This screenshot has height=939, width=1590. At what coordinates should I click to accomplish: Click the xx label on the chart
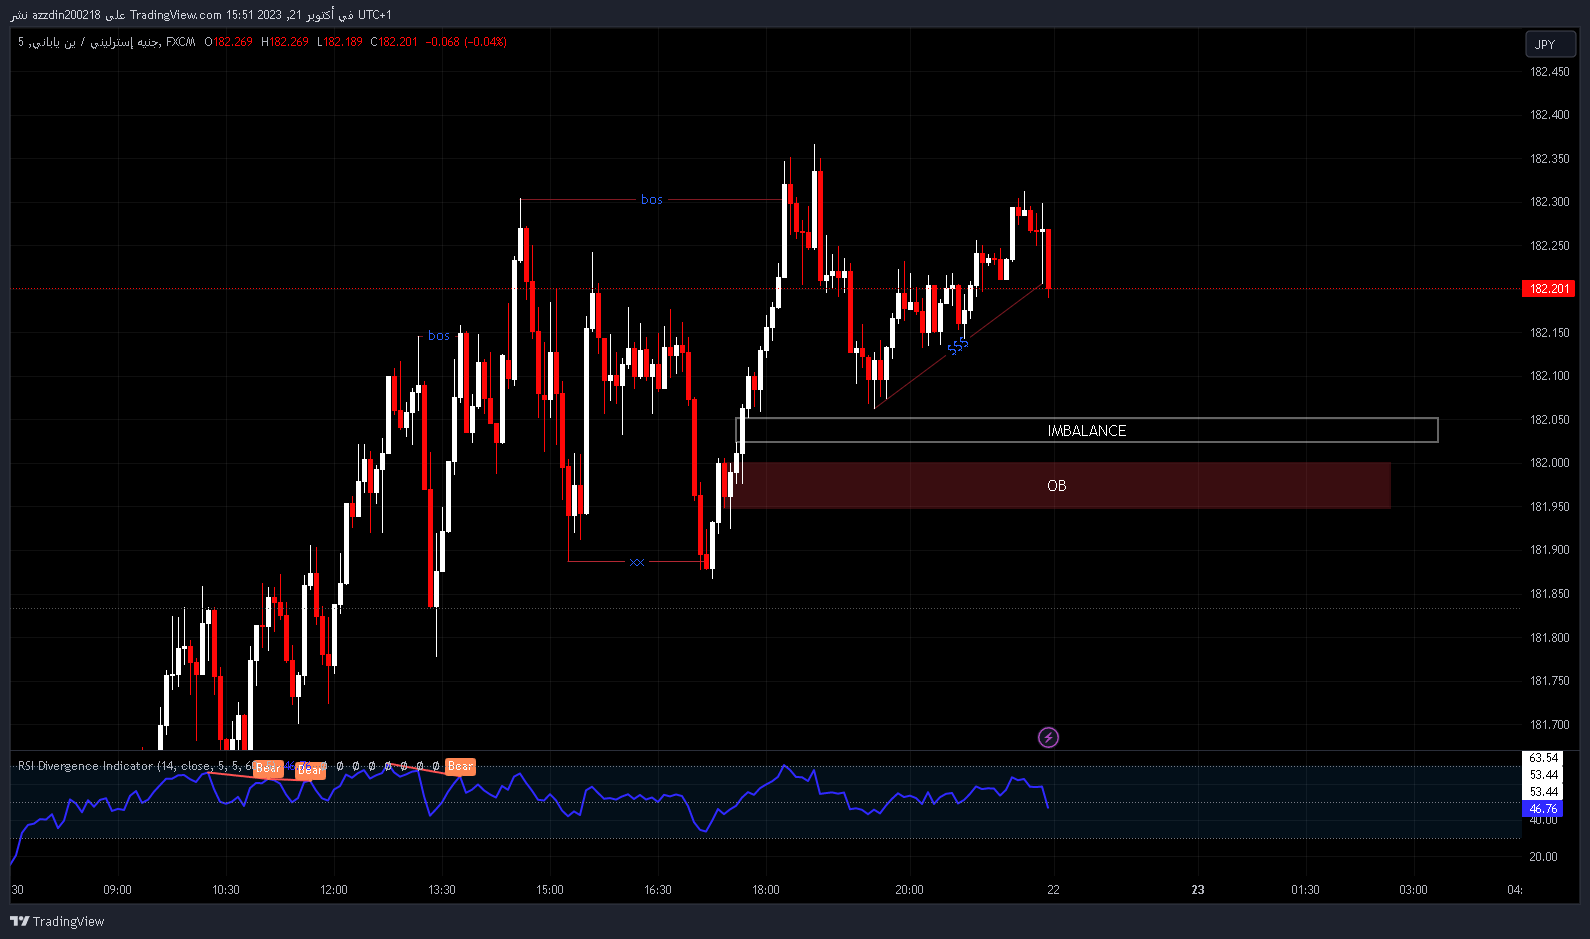[x=637, y=562]
